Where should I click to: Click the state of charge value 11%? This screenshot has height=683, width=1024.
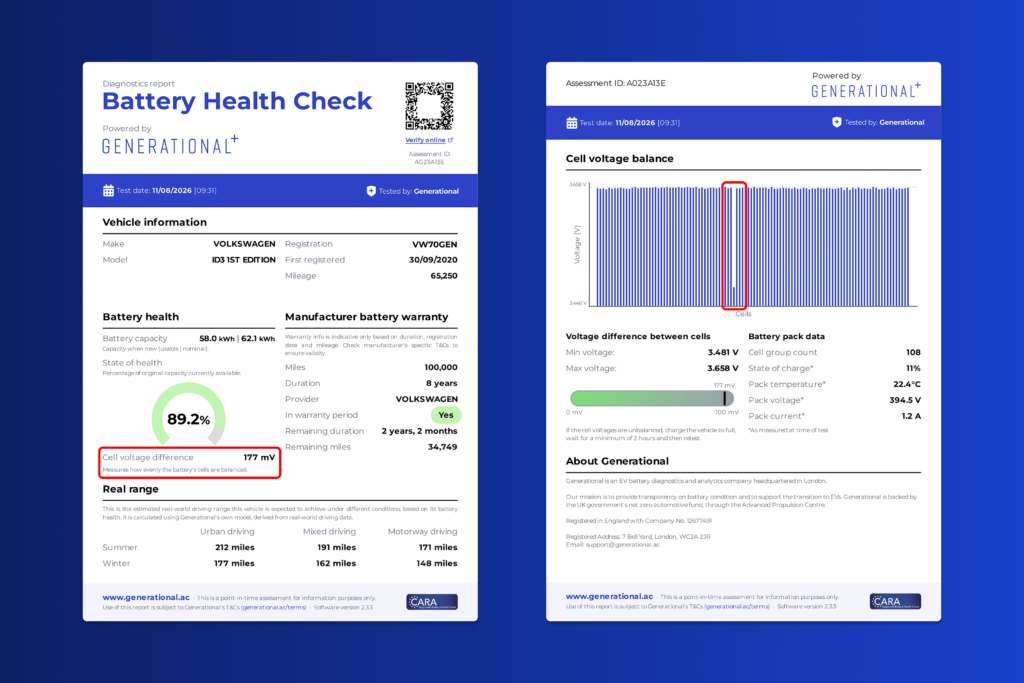pyautogui.click(x=913, y=368)
